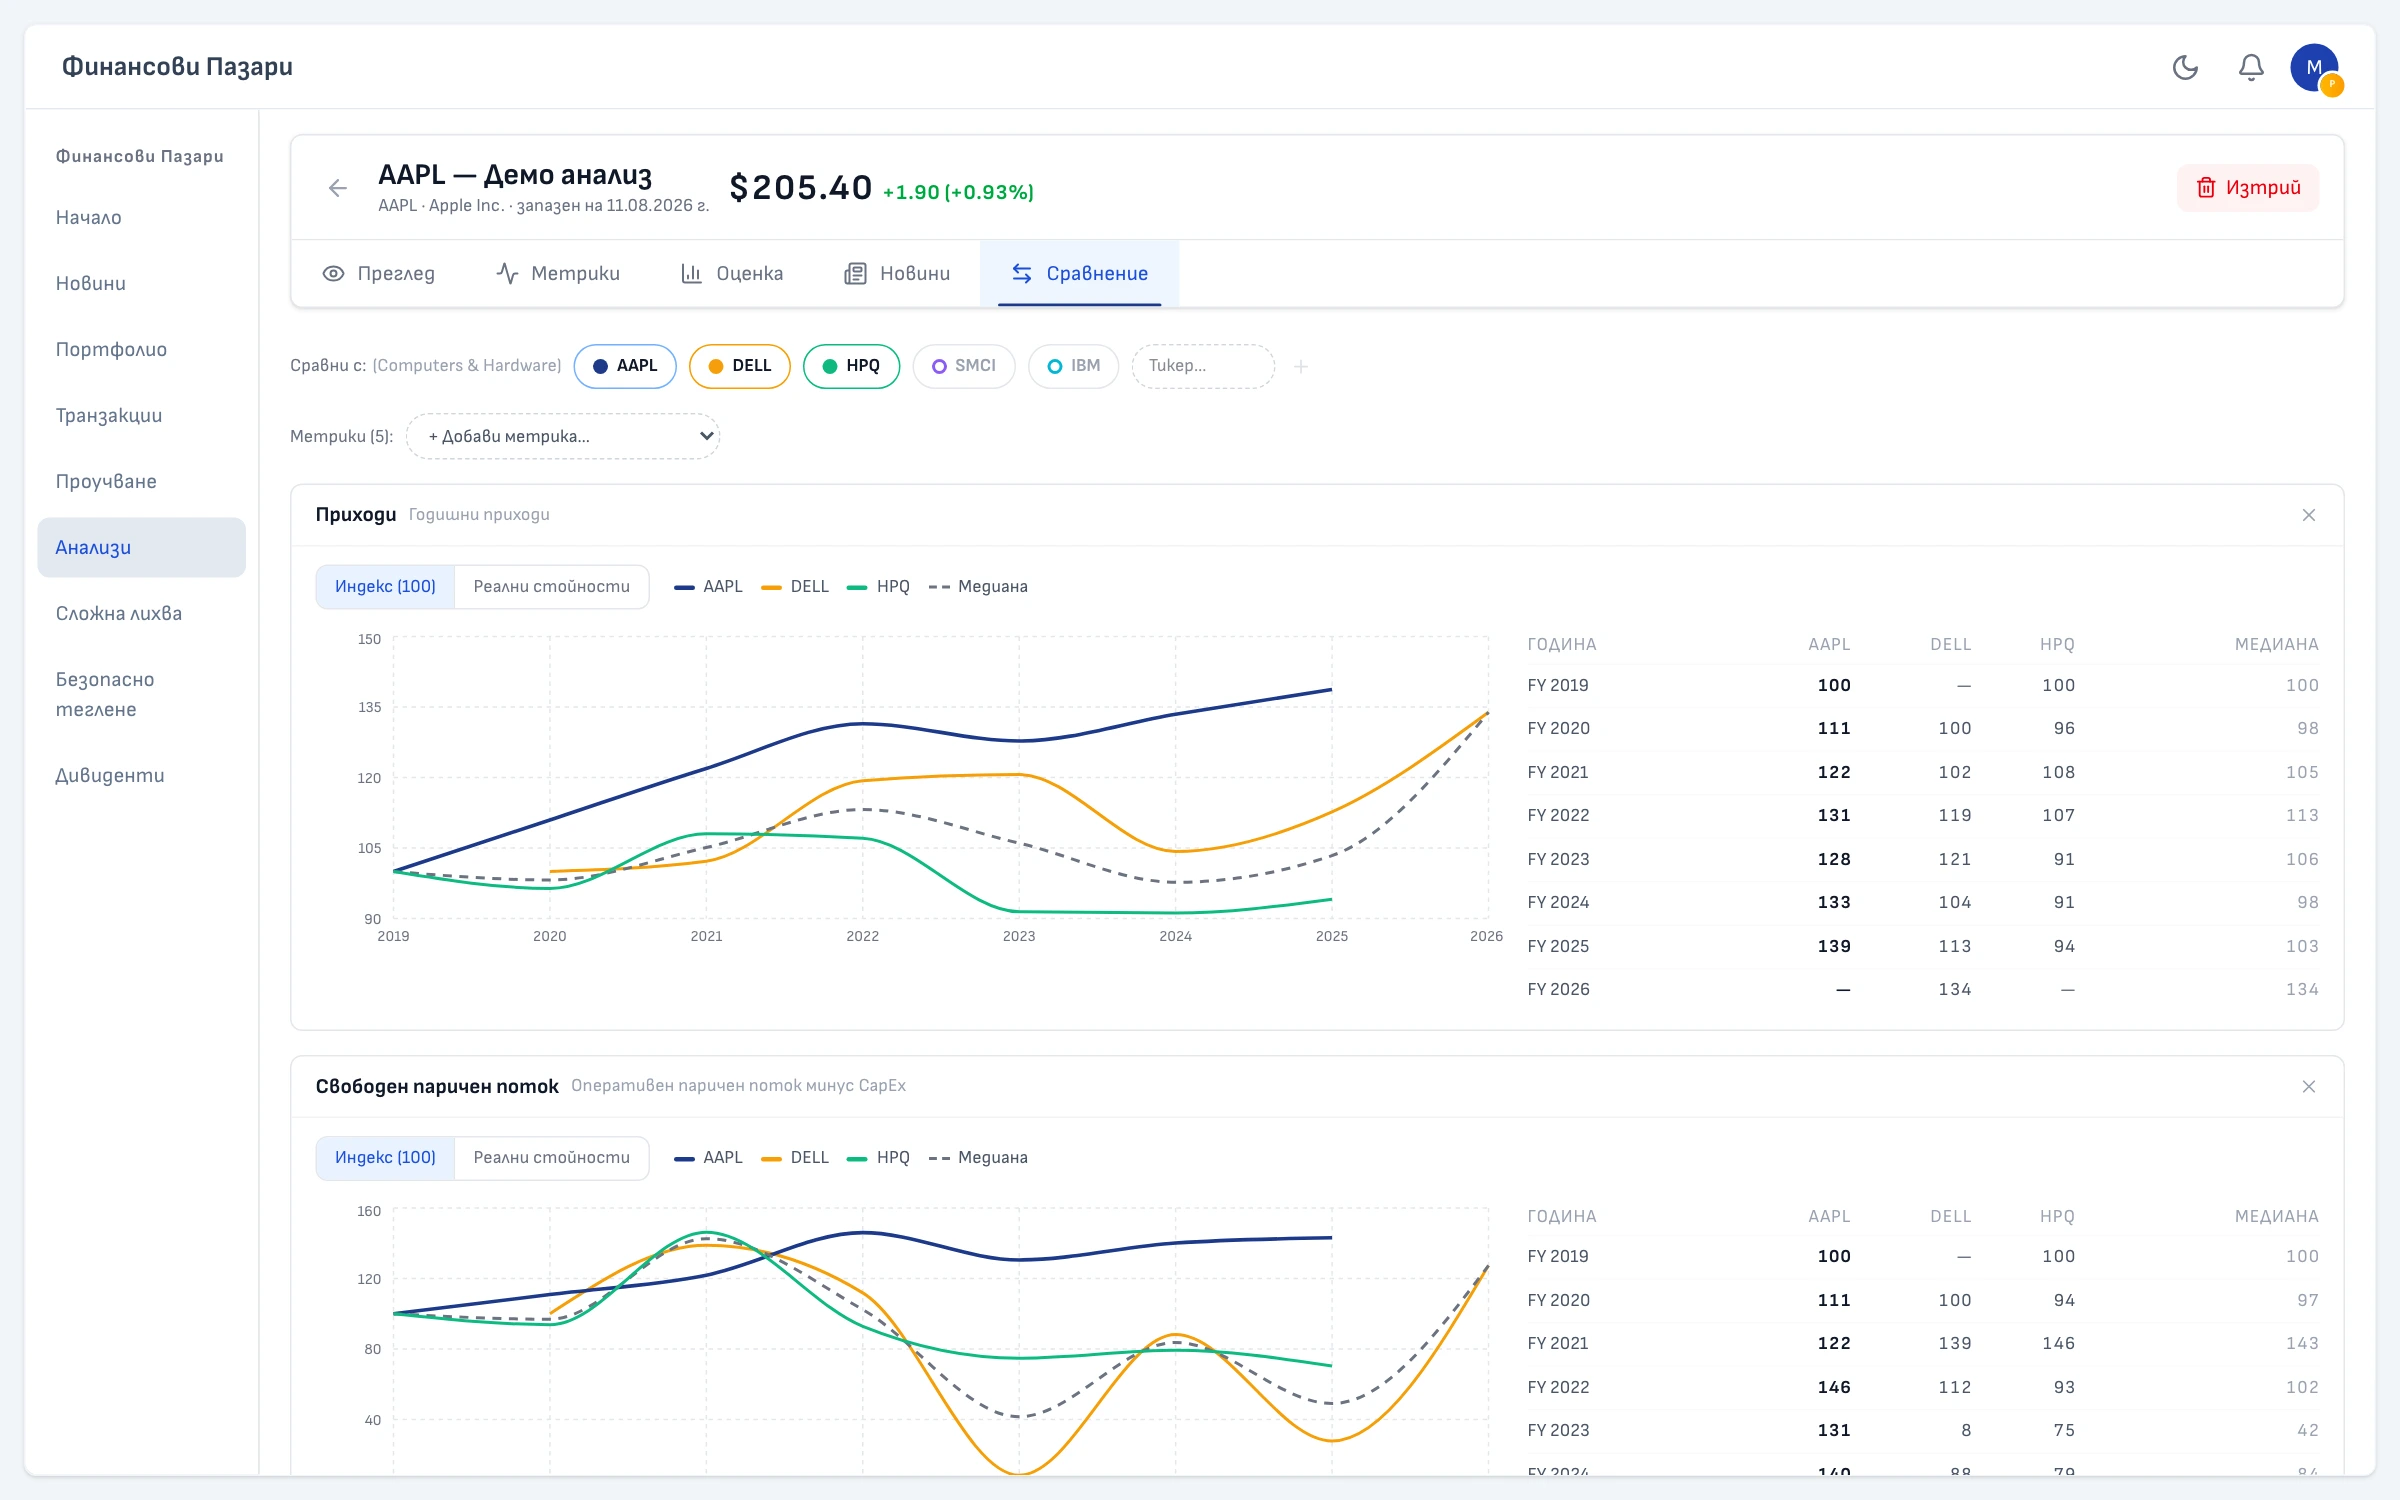Click the +1.90 (+0.93%) change value
The height and width of the screenshot is (1500, 2400).
[x=958, y=192]
